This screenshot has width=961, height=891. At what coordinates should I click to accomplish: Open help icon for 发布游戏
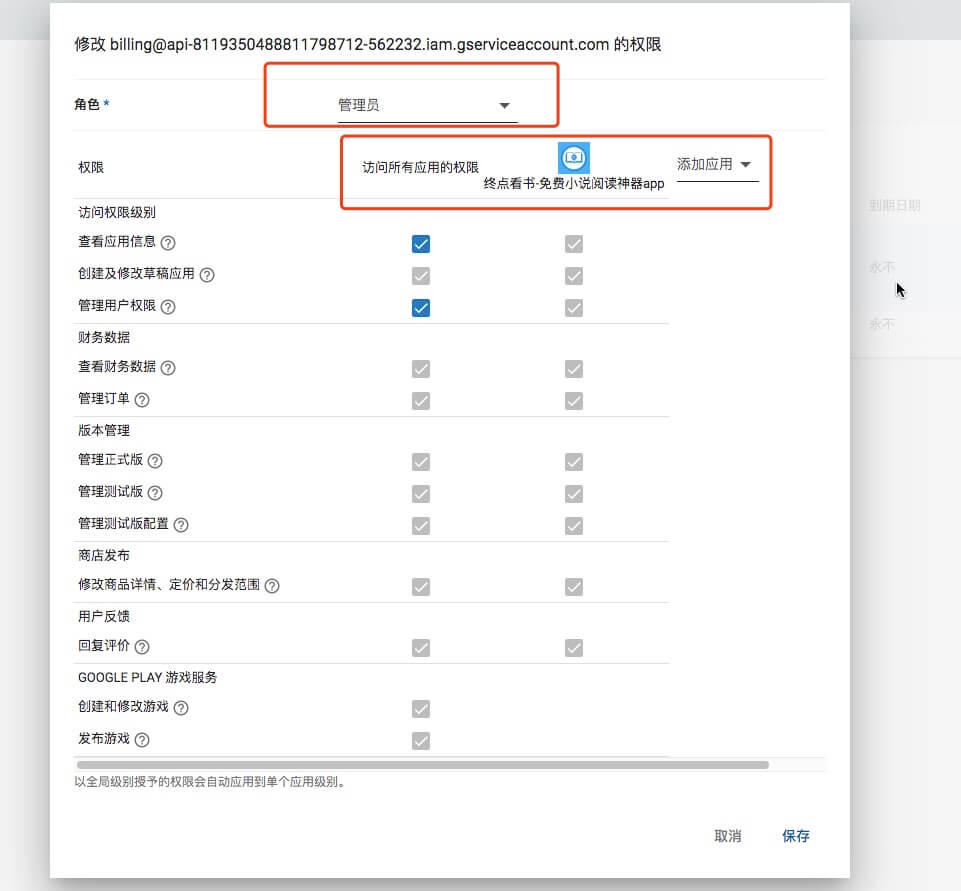(x=142, y=740)
